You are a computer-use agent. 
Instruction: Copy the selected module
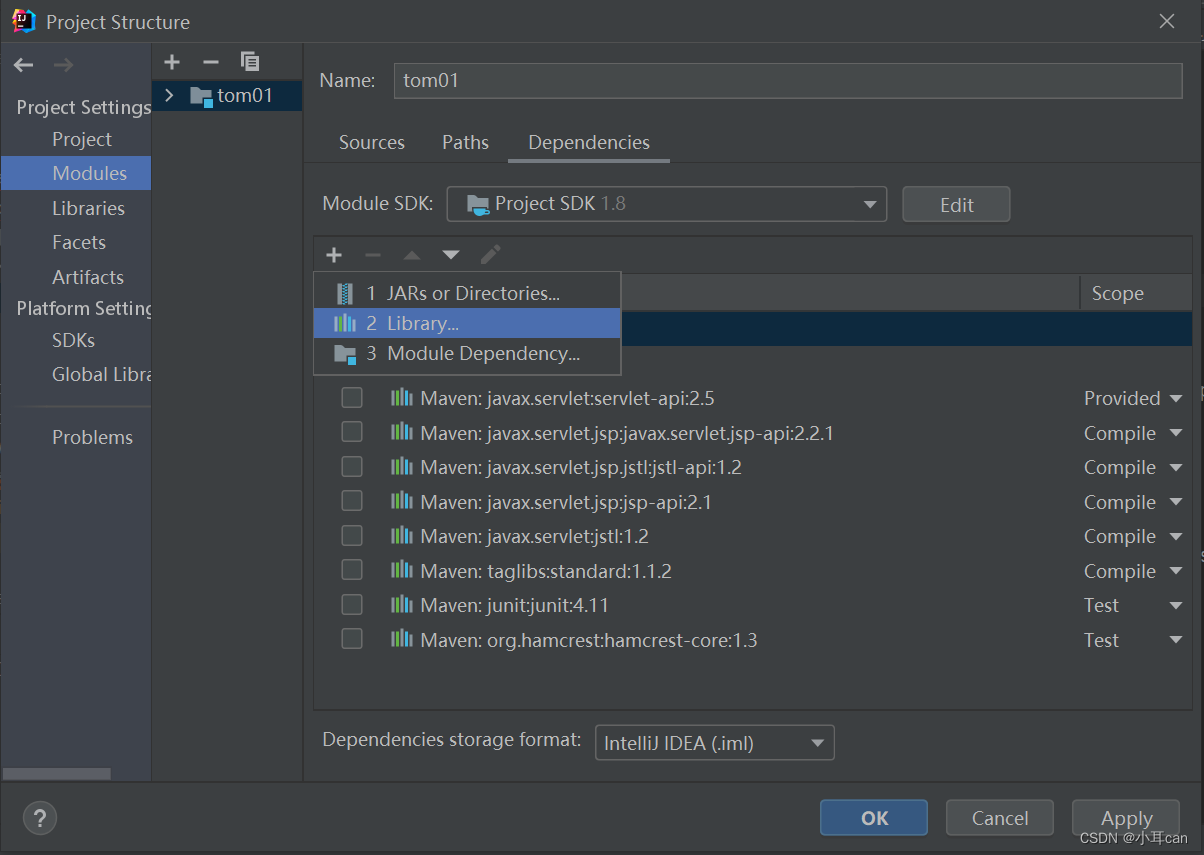click(x=250, y=62)
